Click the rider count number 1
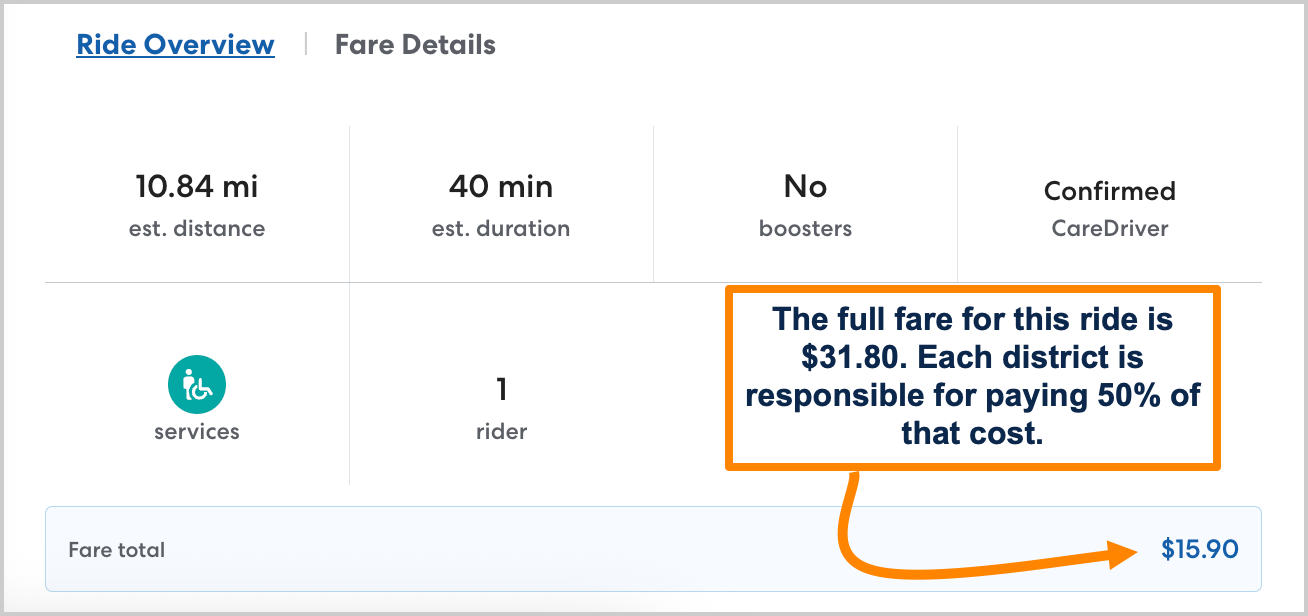This screenshot has width=1308, height=616. pyautogui.click(x=501, y=388)
